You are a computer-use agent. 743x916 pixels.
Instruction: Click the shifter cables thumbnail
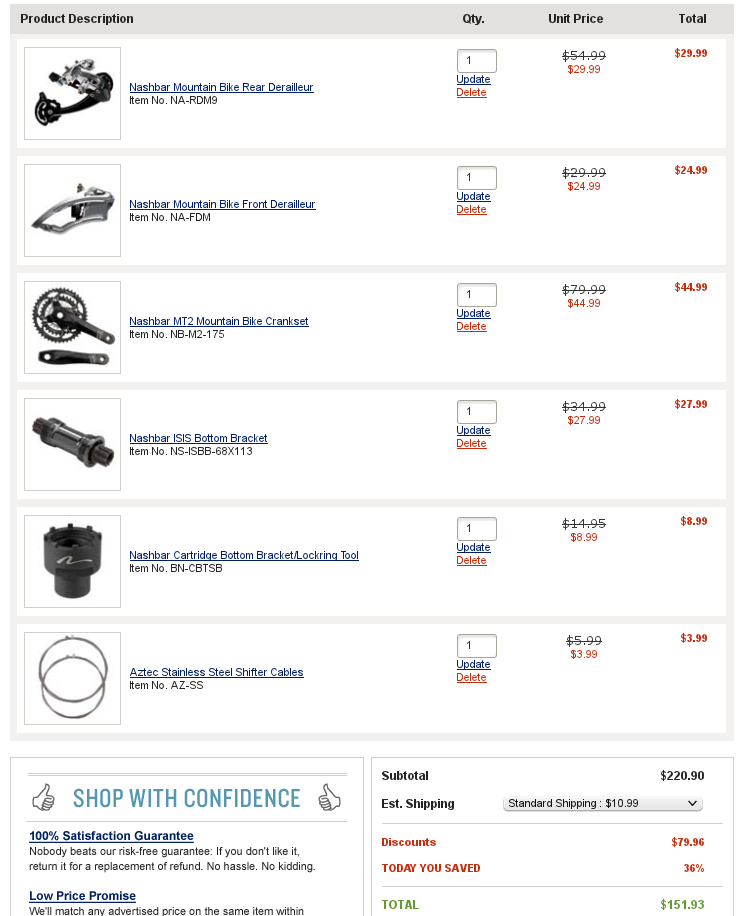pyautogui.click(x=72, y=678)
